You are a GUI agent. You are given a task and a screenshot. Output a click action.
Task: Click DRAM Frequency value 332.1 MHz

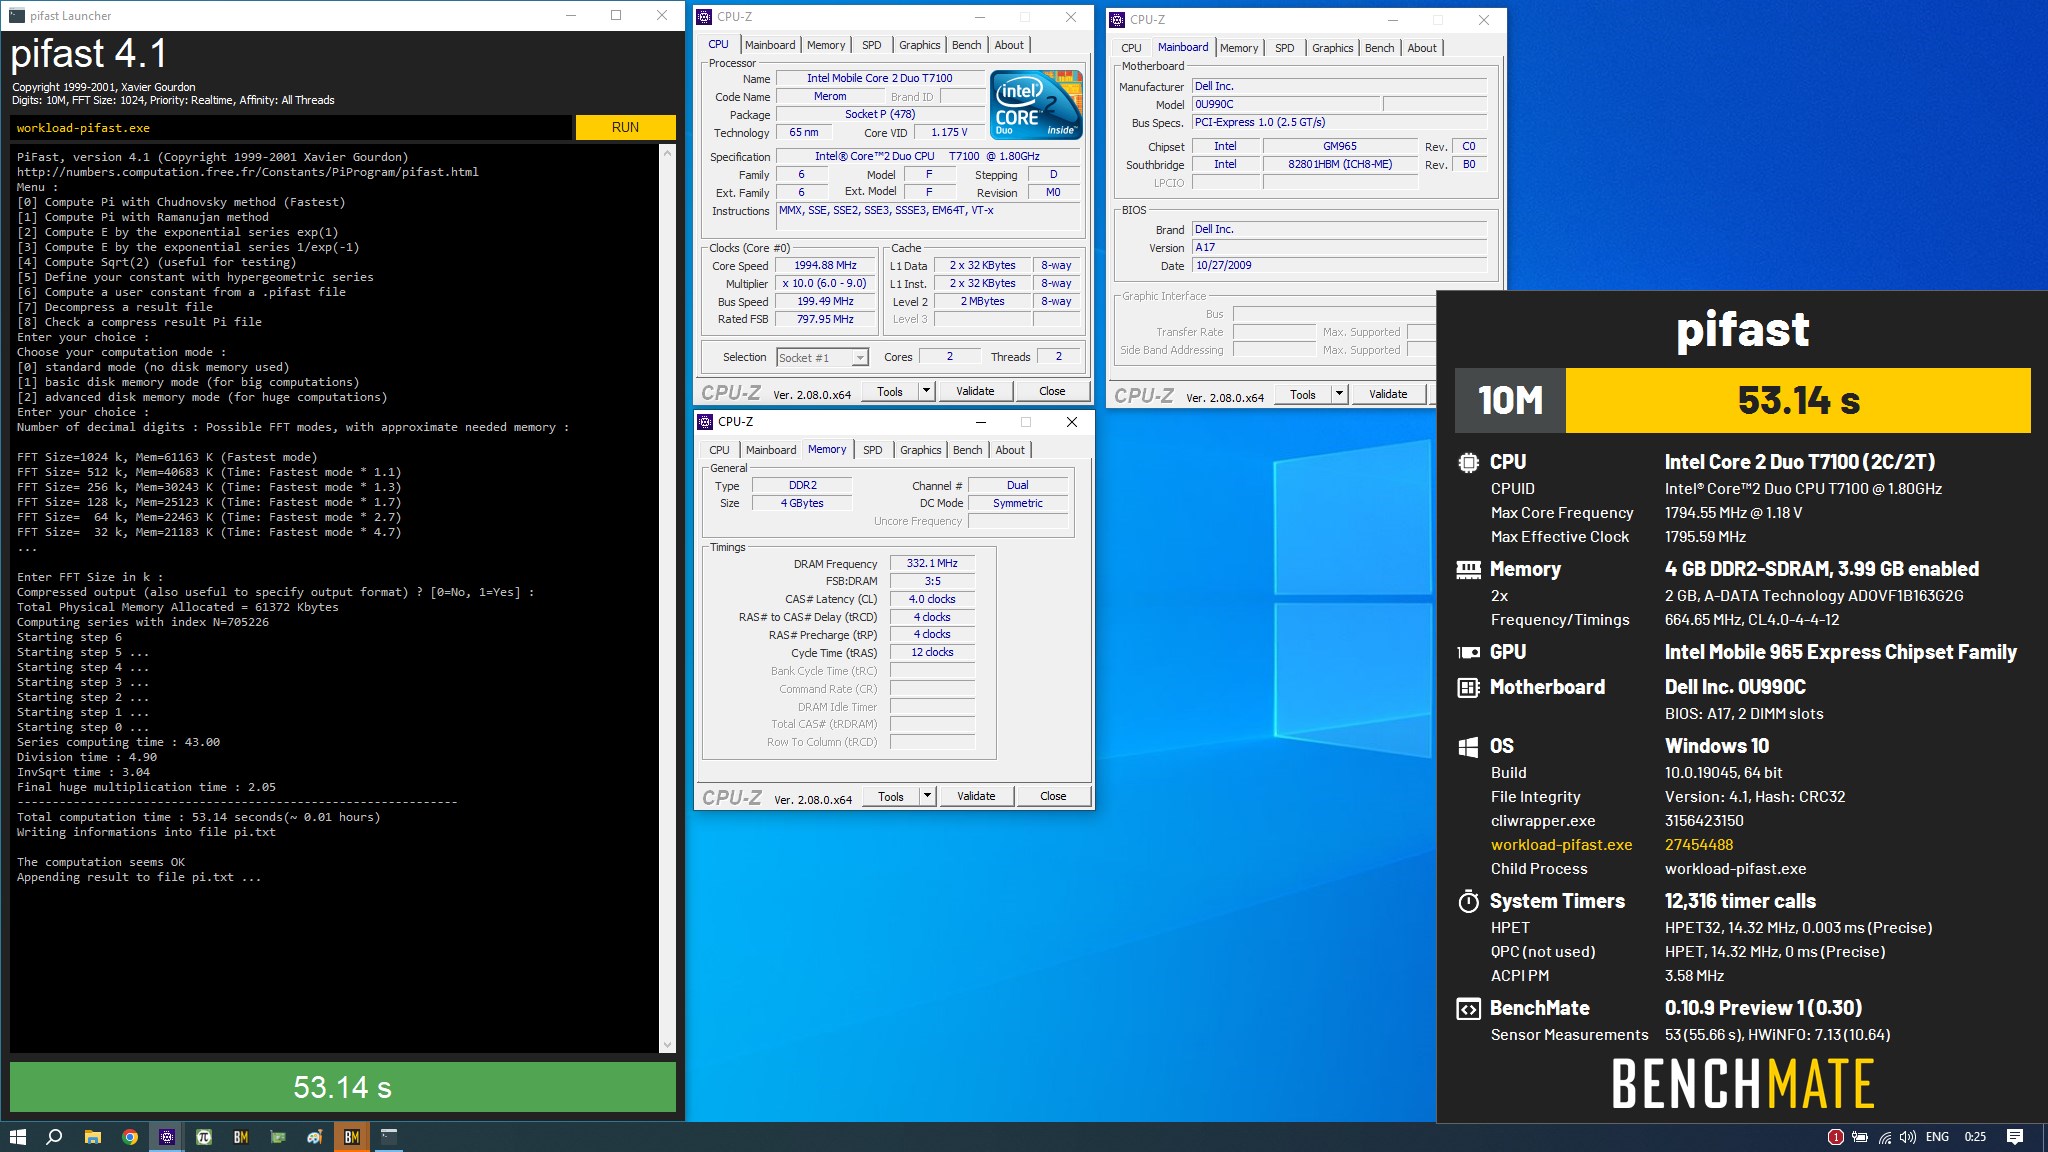pyautogui.click(x=932, y=563)
